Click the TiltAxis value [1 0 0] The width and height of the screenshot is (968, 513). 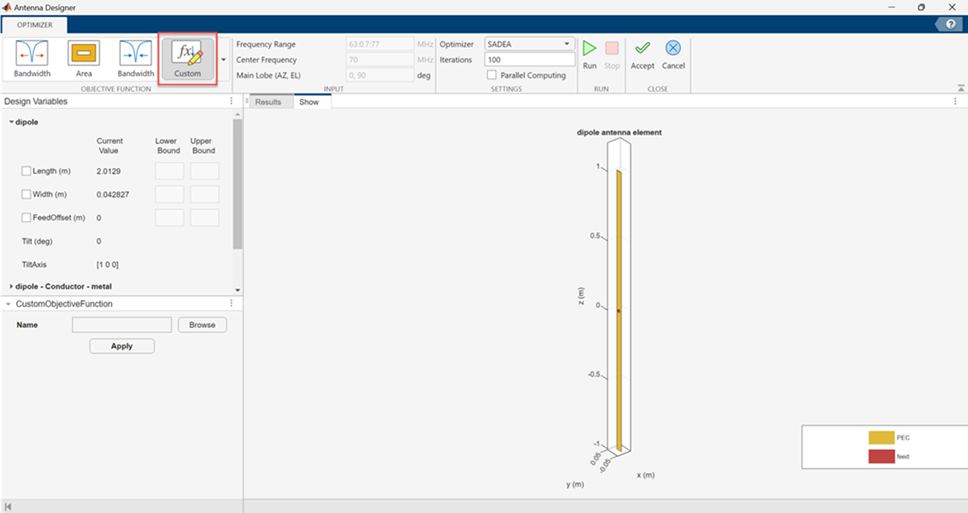click(x=107, y=264)
